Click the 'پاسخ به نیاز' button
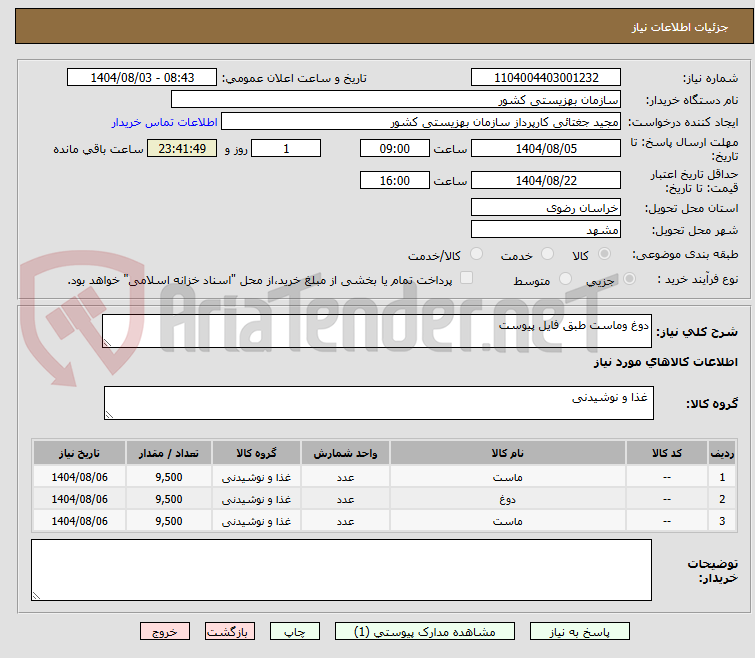This screenshot has height=658, width=755. [x=580, y=632]
